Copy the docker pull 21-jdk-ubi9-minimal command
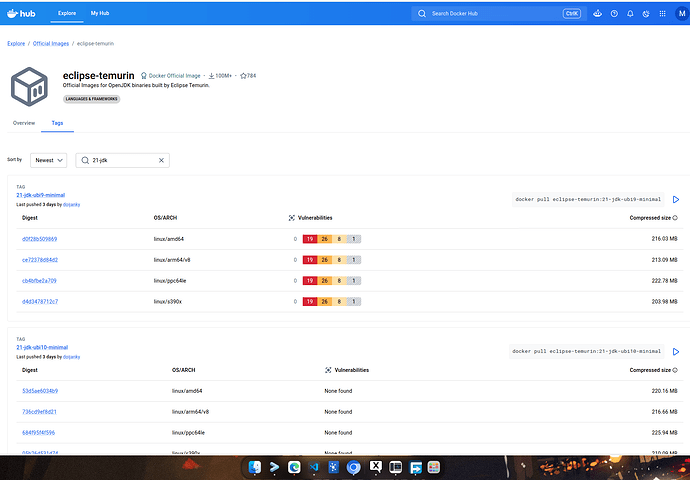The image size is (690, 480). tap(588, 199)
